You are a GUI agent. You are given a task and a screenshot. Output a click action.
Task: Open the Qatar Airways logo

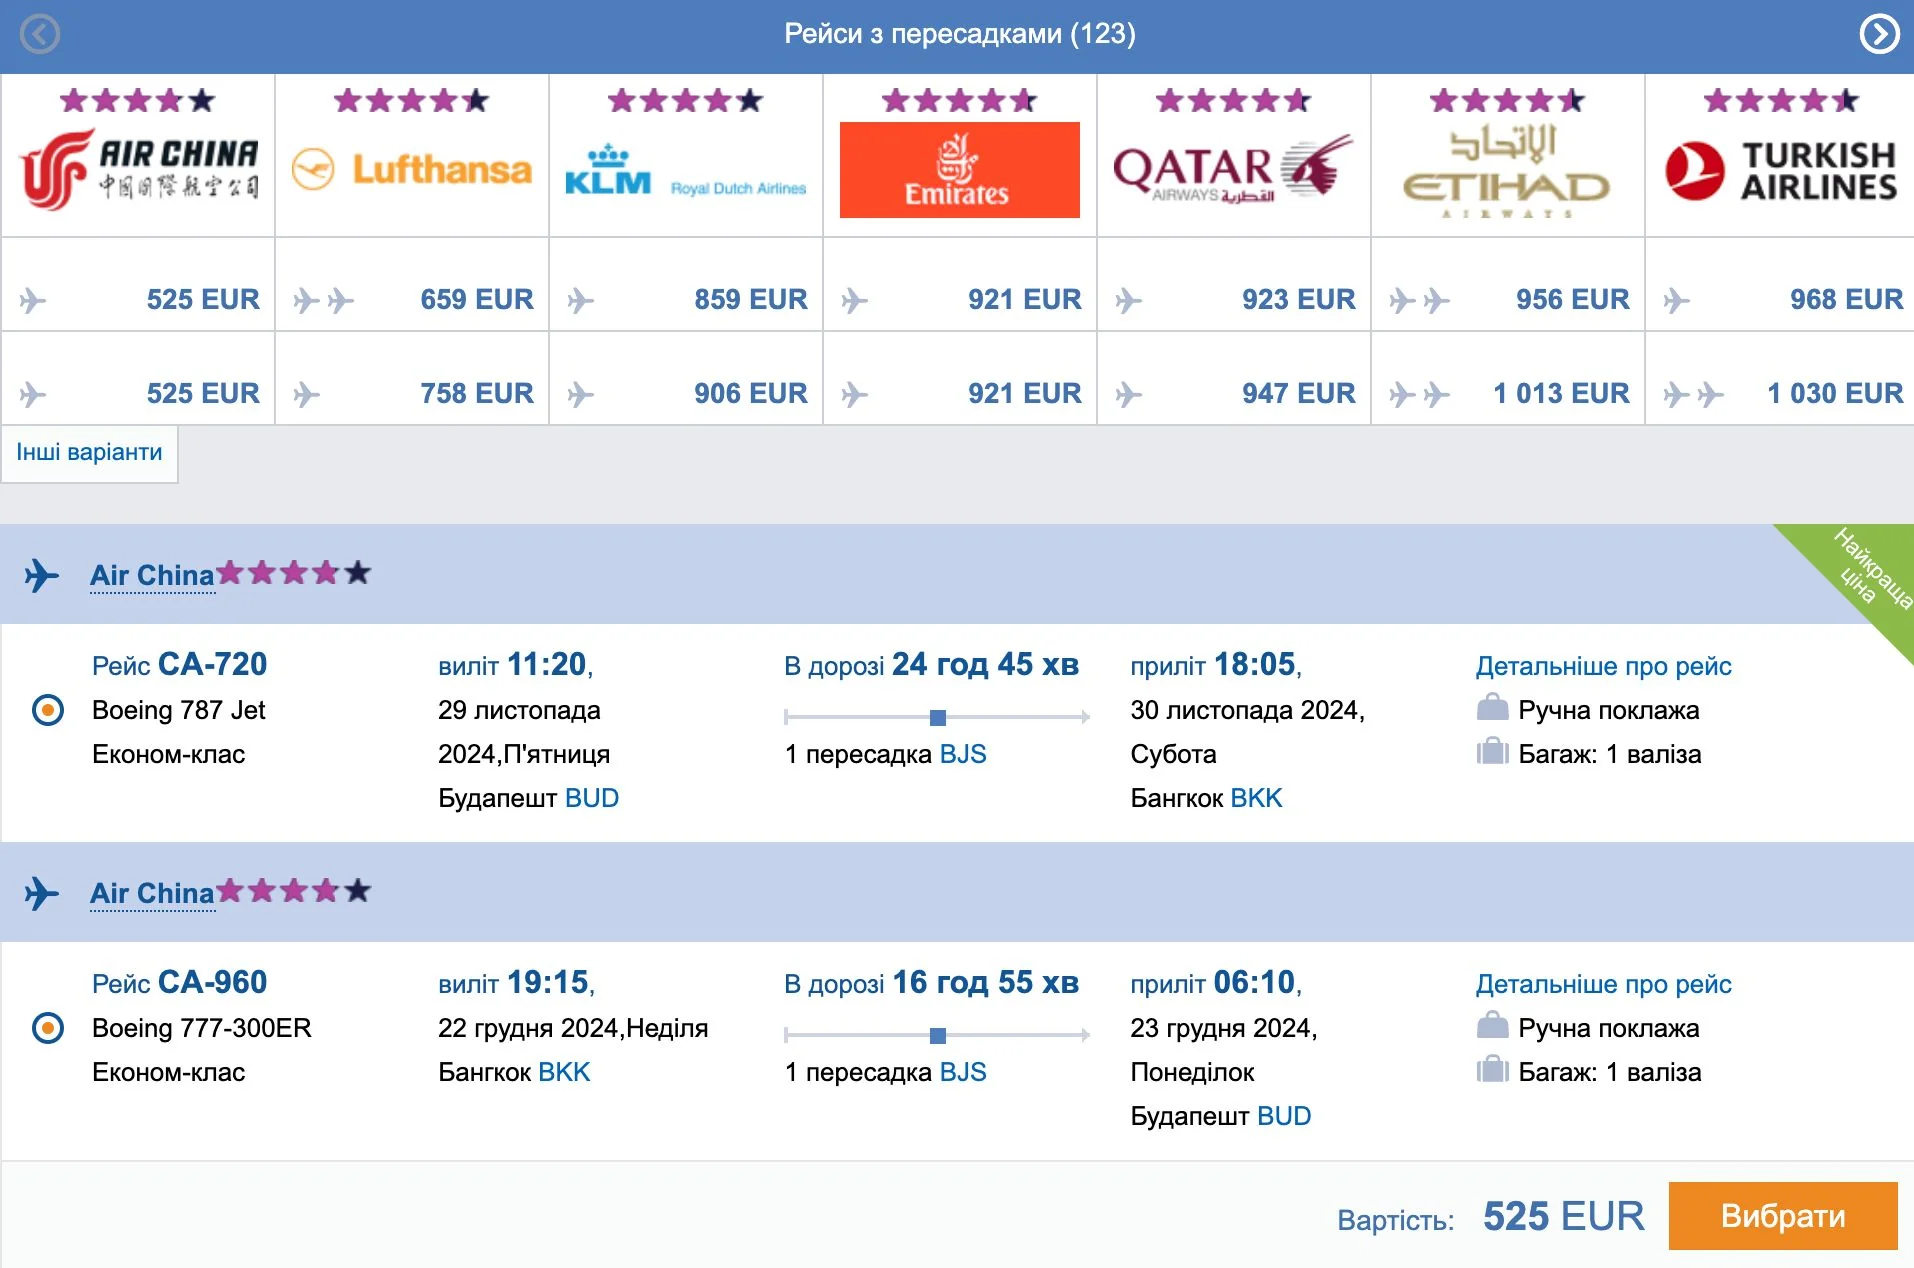[x=1233, y=169]
